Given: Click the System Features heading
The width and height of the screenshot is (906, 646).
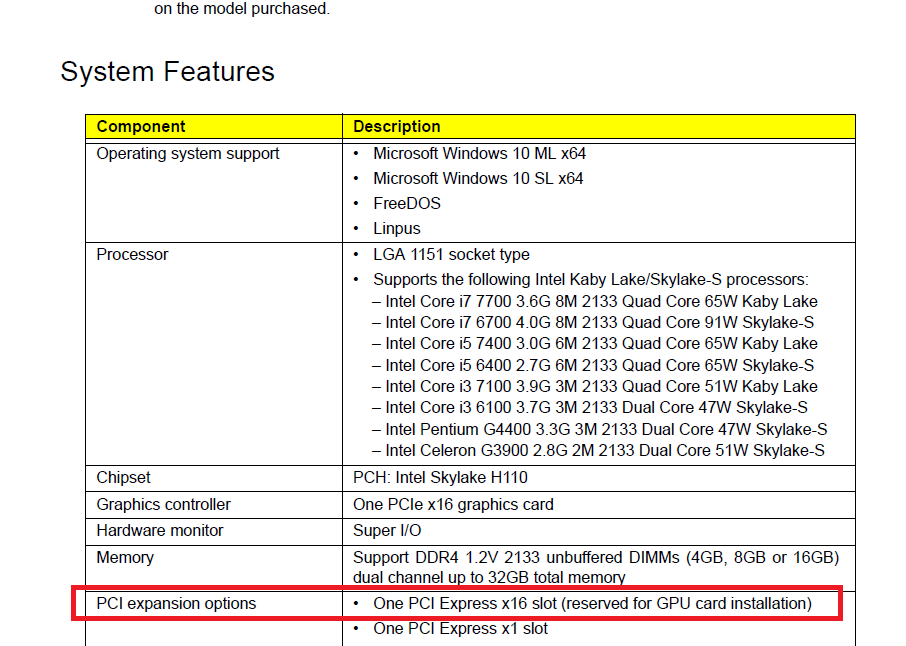Looking at the screenshot, I should click(168, 72).
